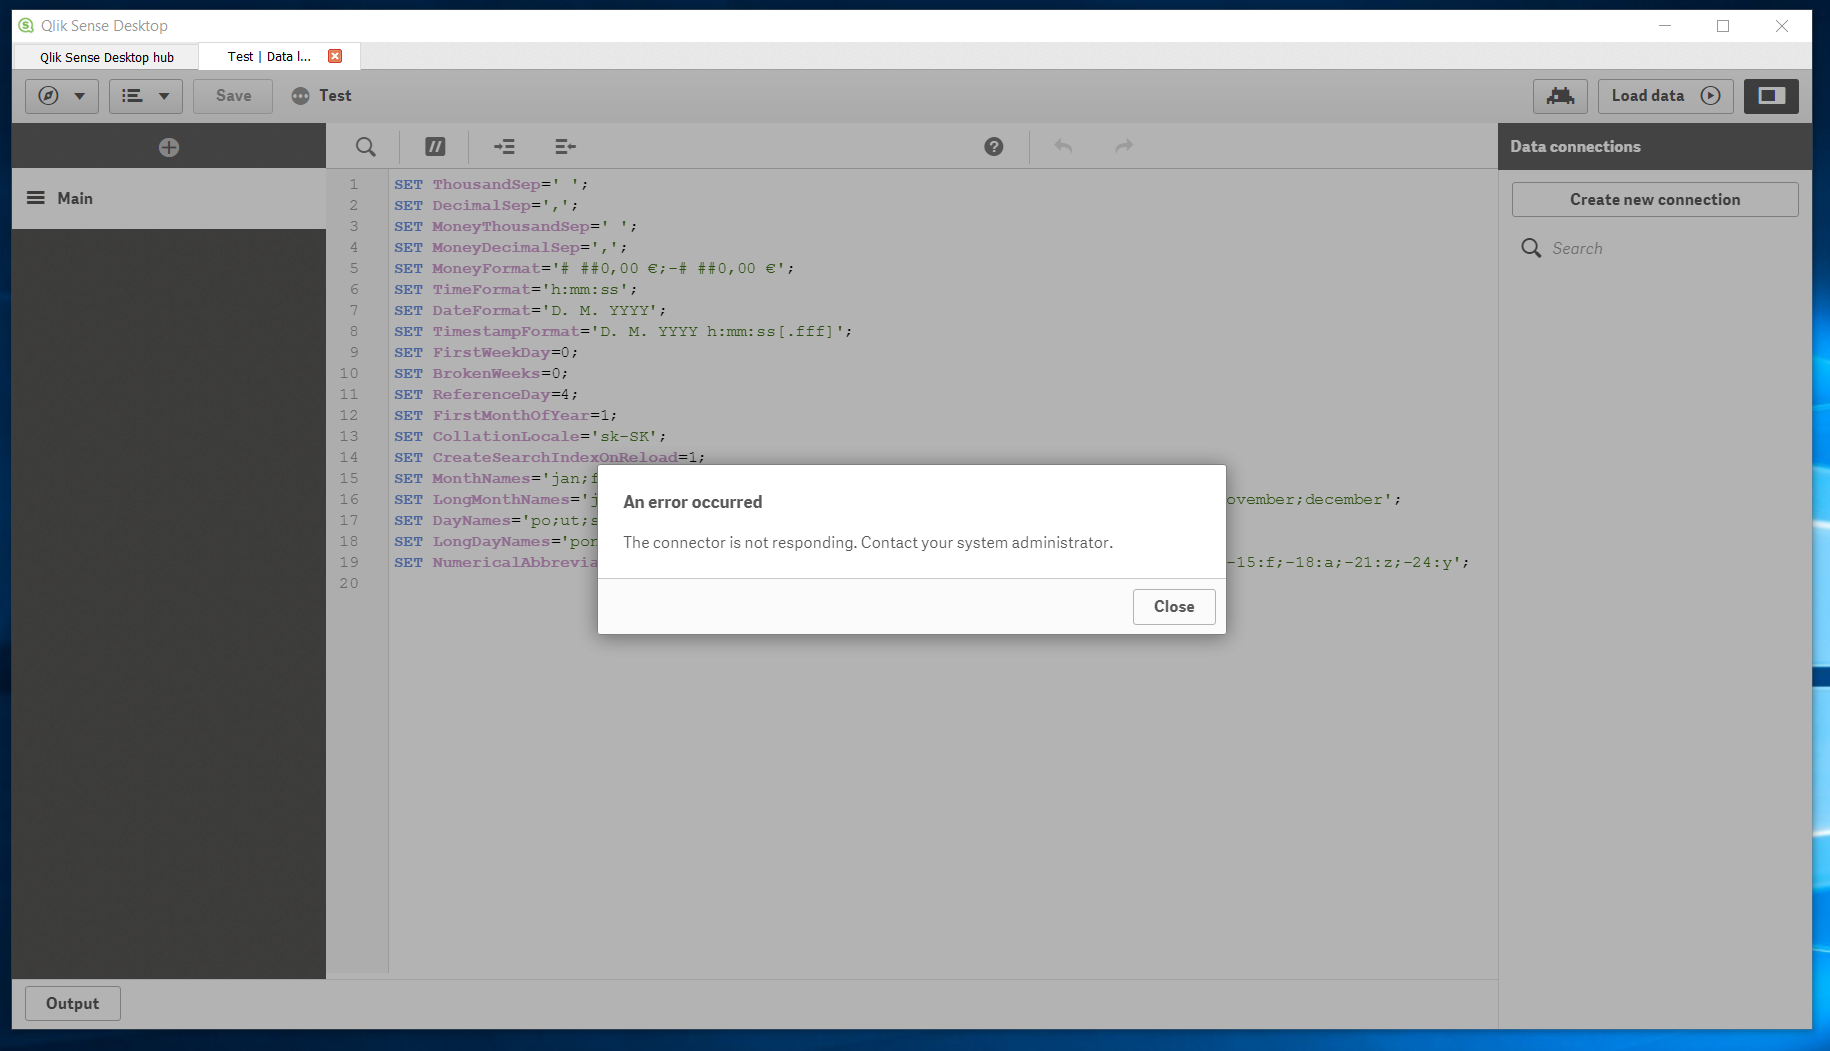Toggle comment on selected lines
Screen dimensions: 1830x1051
tap(435, 147)
